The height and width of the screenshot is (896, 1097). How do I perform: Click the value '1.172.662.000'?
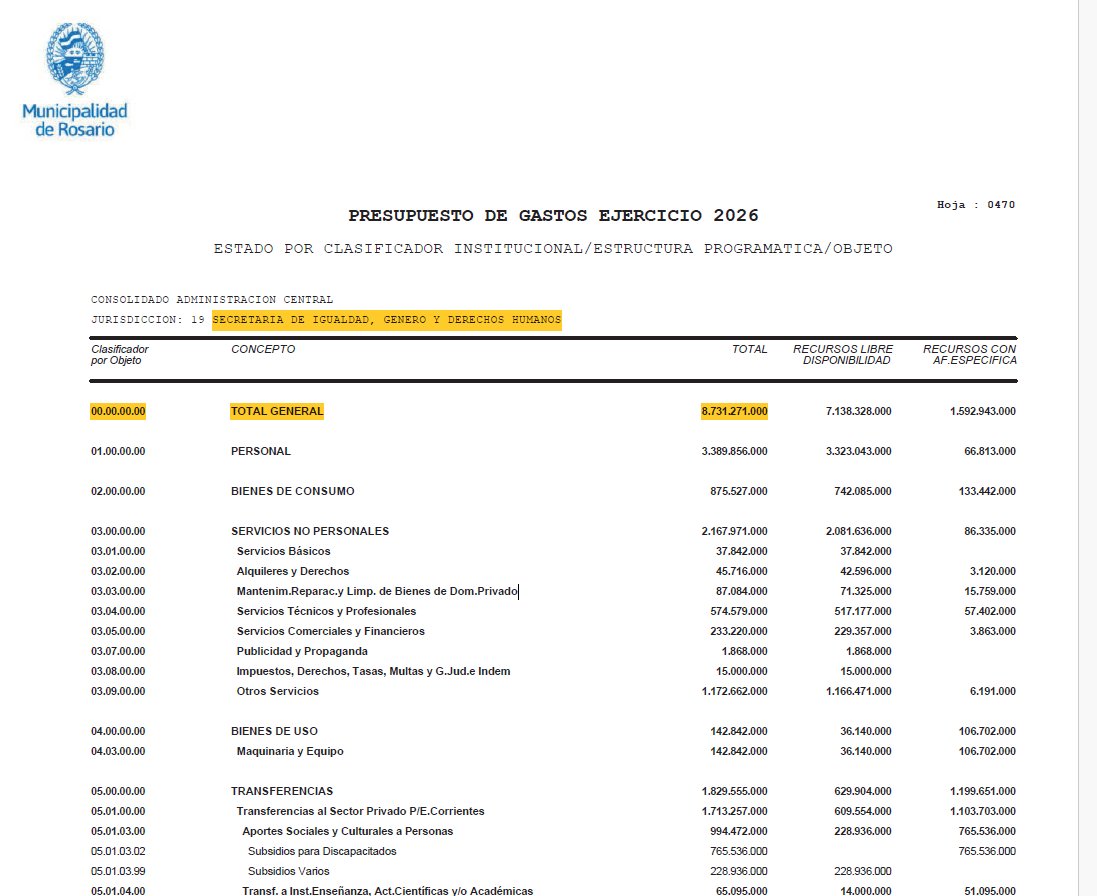coord(735,691)
